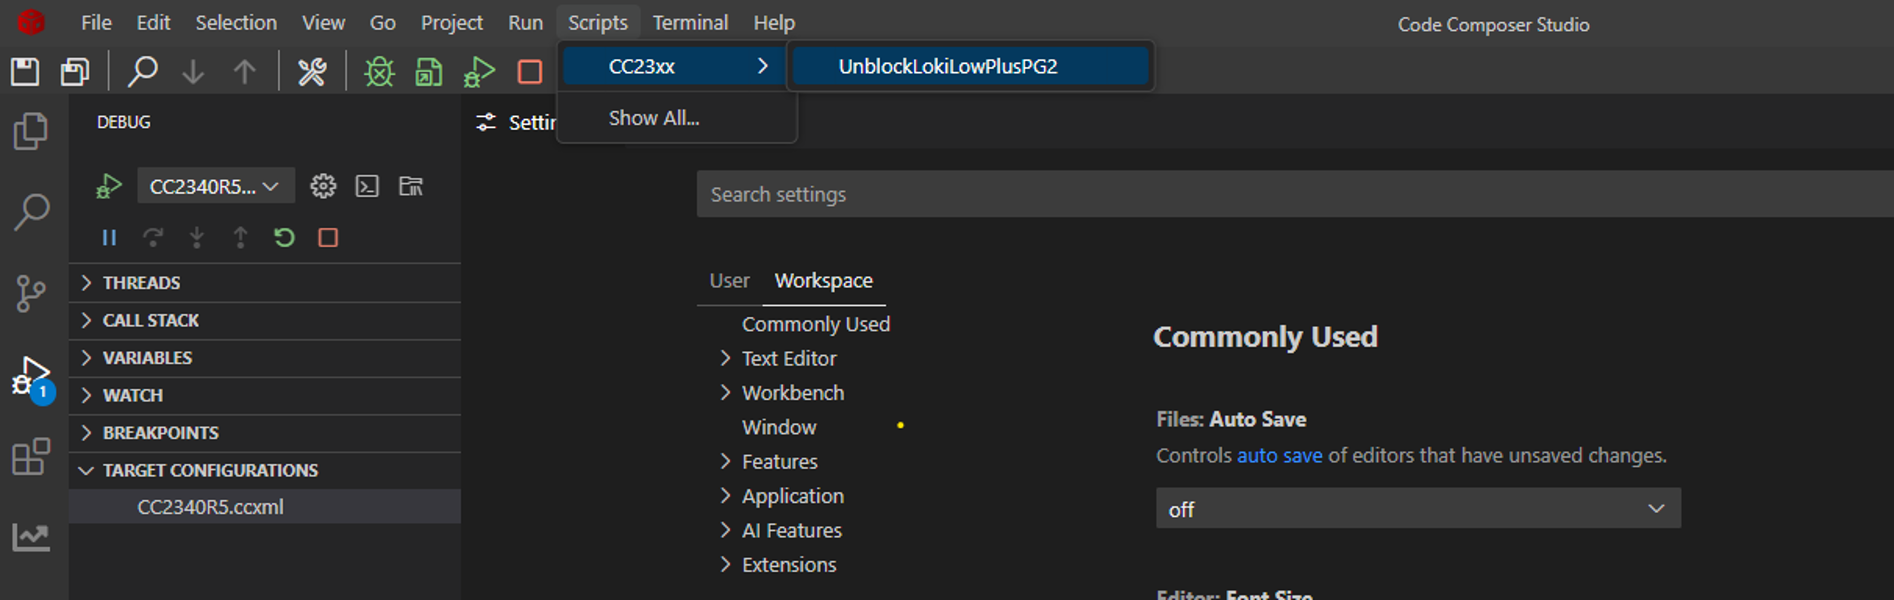Open the Search view in the activity bar
The image size is (1894, 600).
(x=31, y=212)
